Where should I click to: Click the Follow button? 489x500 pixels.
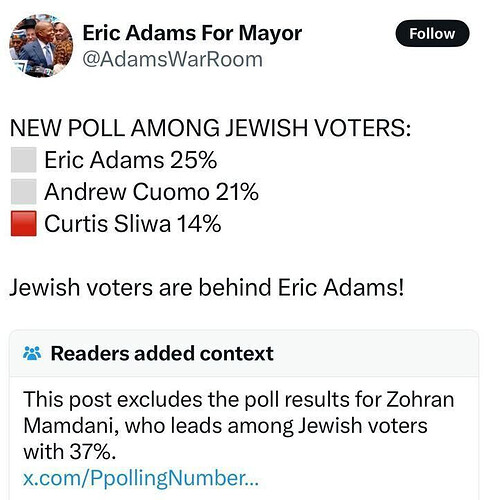[432, 33]
